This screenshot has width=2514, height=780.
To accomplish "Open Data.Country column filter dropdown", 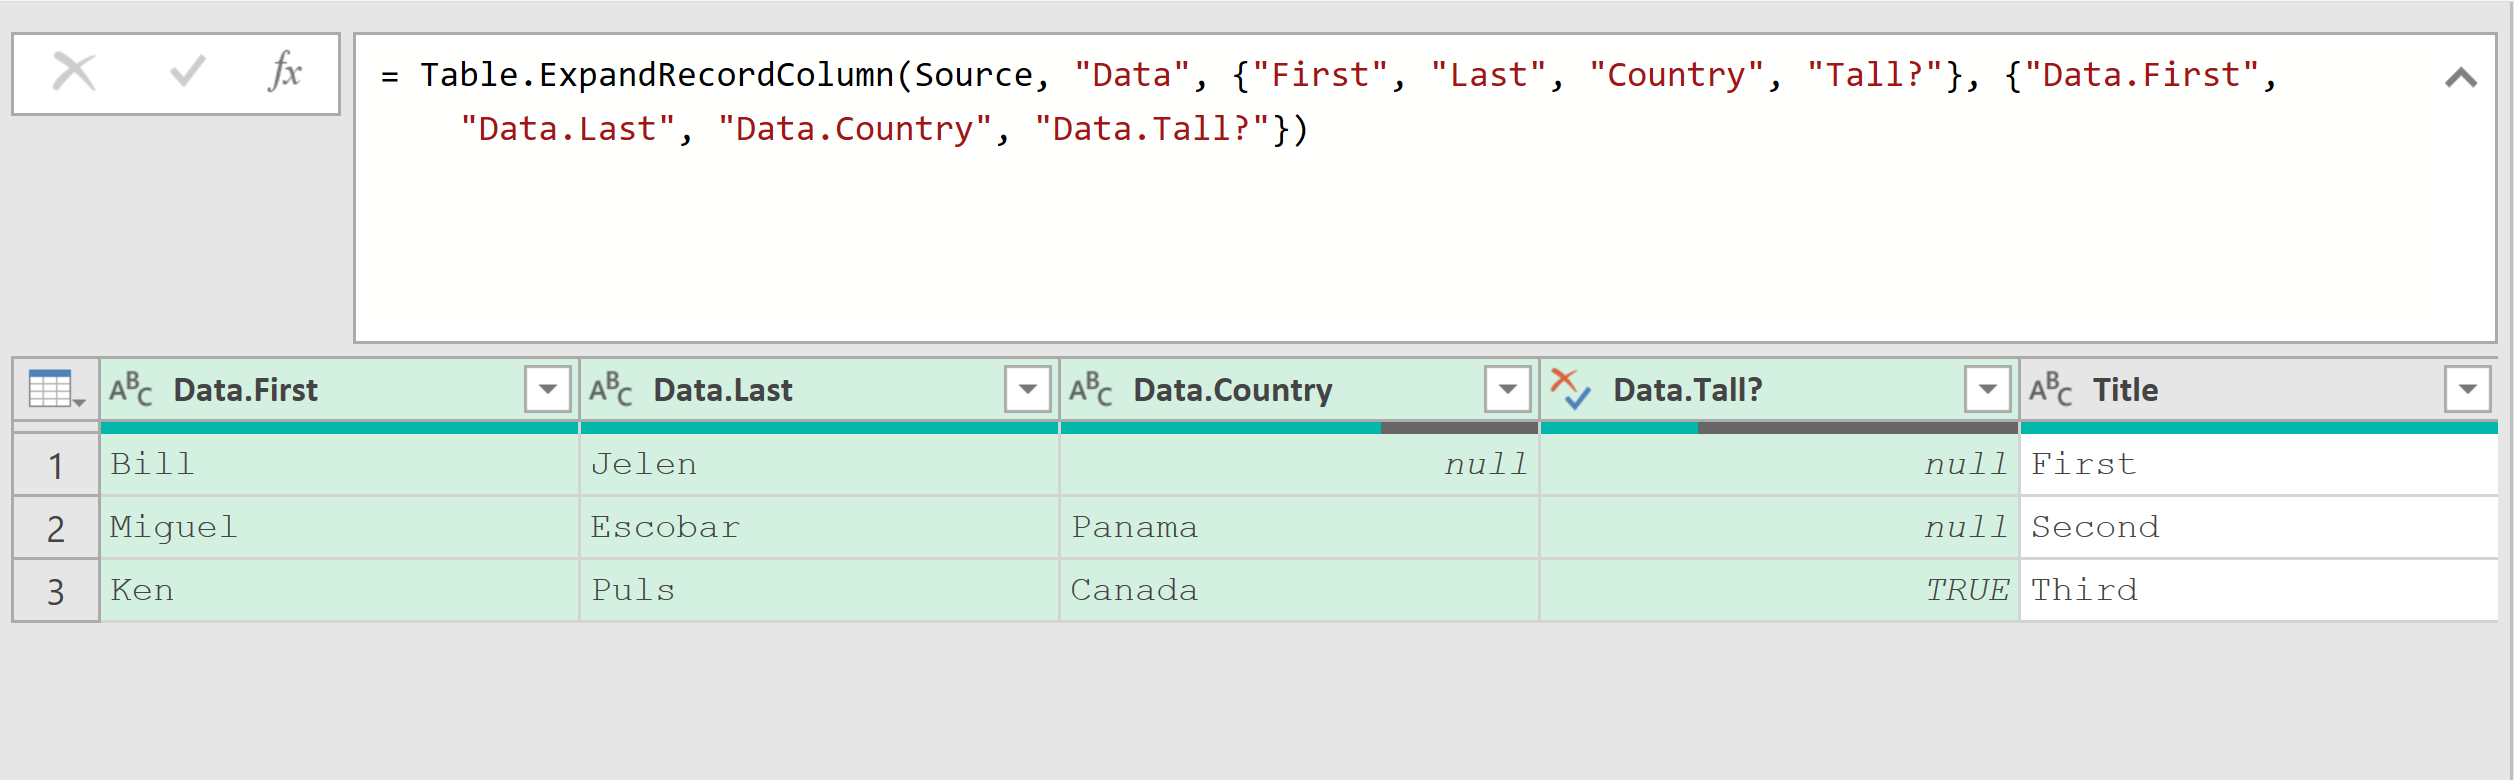I will [1508, 389].
